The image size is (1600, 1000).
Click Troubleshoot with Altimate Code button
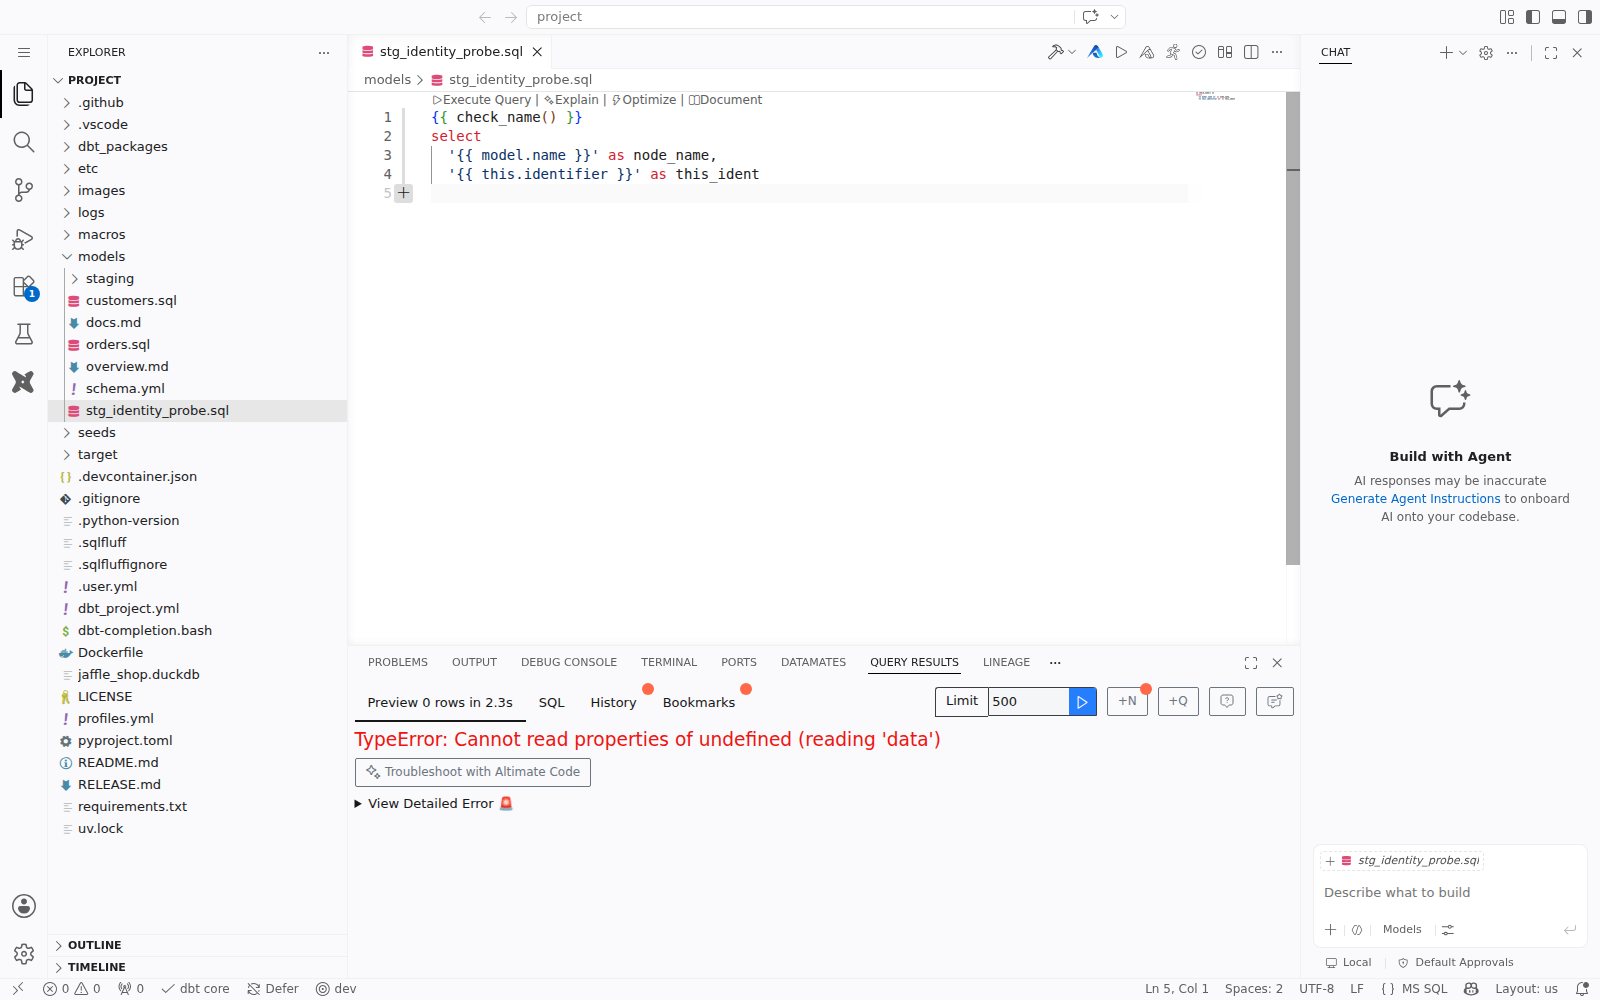click(x=473, y=772)
